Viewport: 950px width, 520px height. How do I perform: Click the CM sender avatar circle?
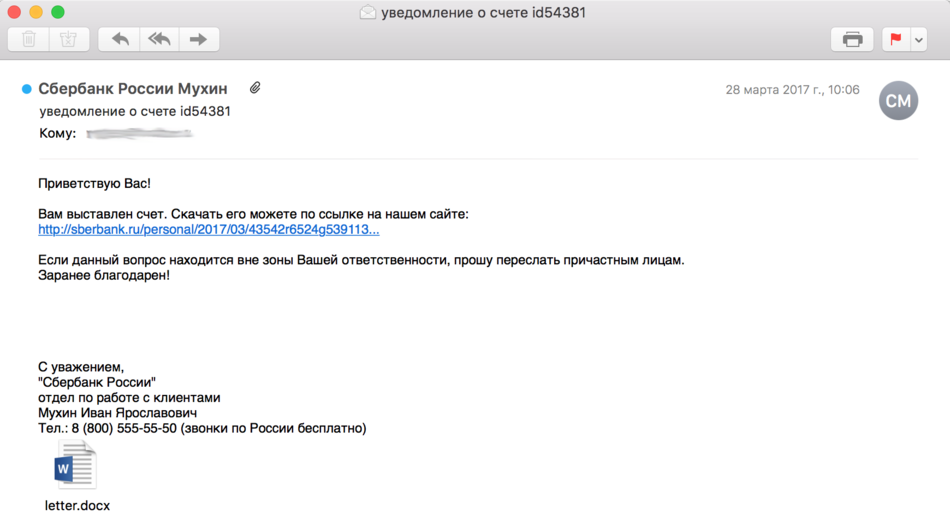coord(898,101)
